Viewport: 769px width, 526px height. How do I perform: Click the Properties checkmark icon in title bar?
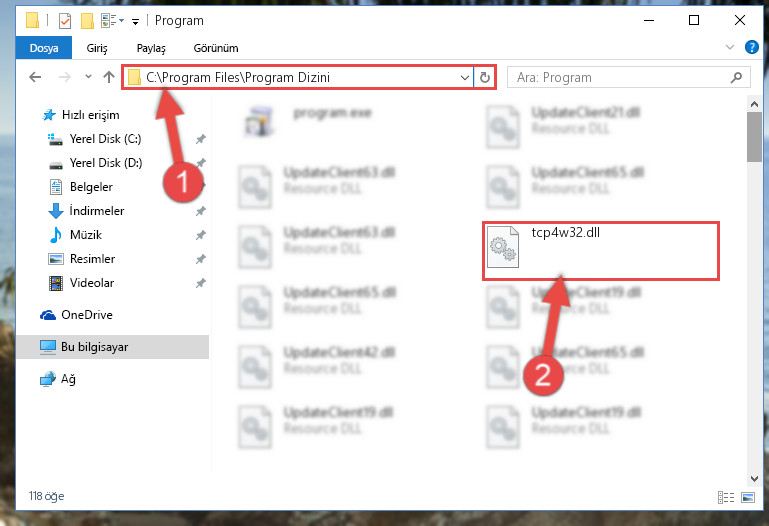coord(65,21)
